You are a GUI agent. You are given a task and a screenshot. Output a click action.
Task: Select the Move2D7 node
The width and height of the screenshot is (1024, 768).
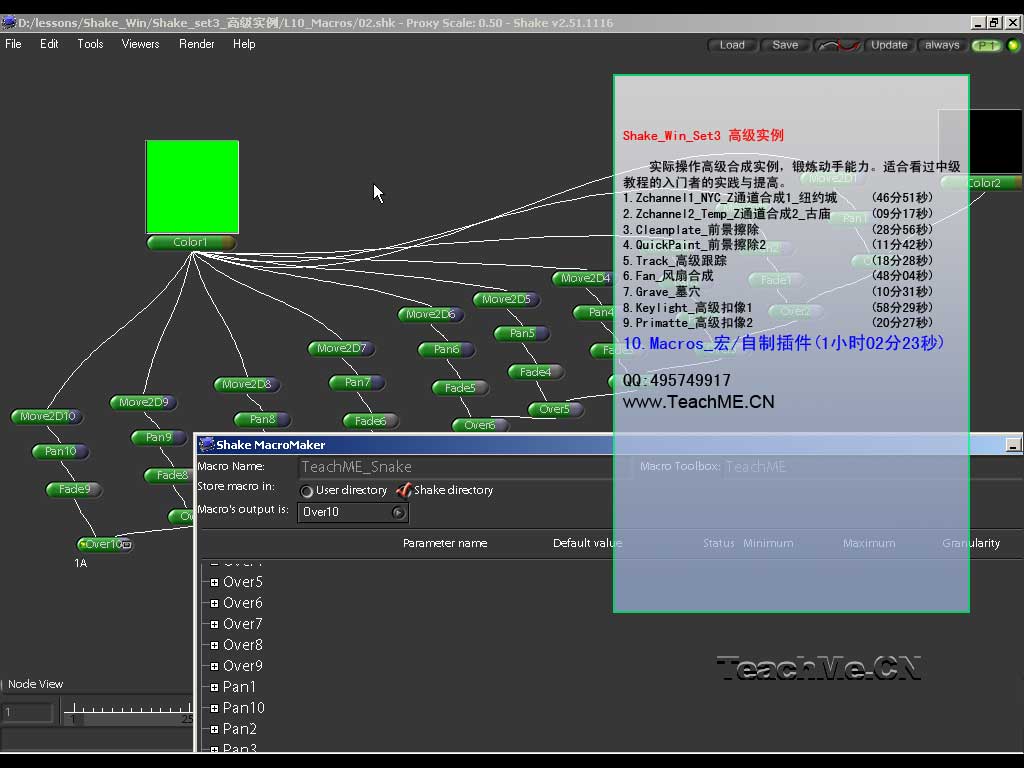[x=342, y=349]
